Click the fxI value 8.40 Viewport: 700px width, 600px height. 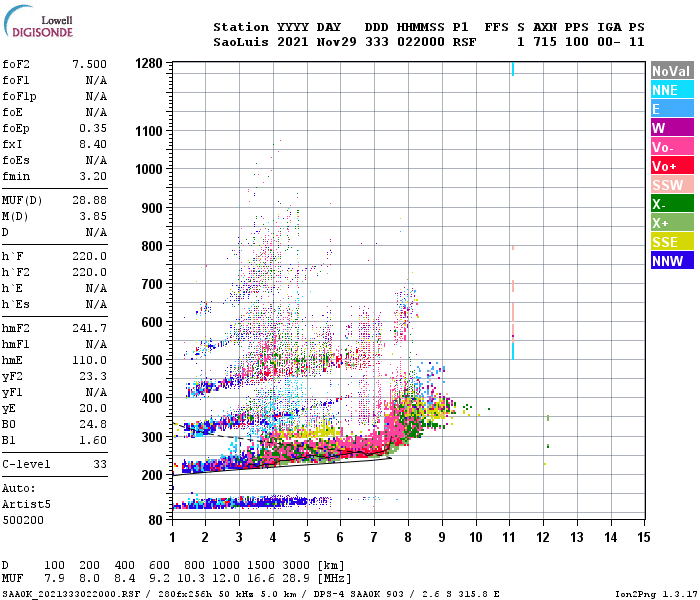93,145
